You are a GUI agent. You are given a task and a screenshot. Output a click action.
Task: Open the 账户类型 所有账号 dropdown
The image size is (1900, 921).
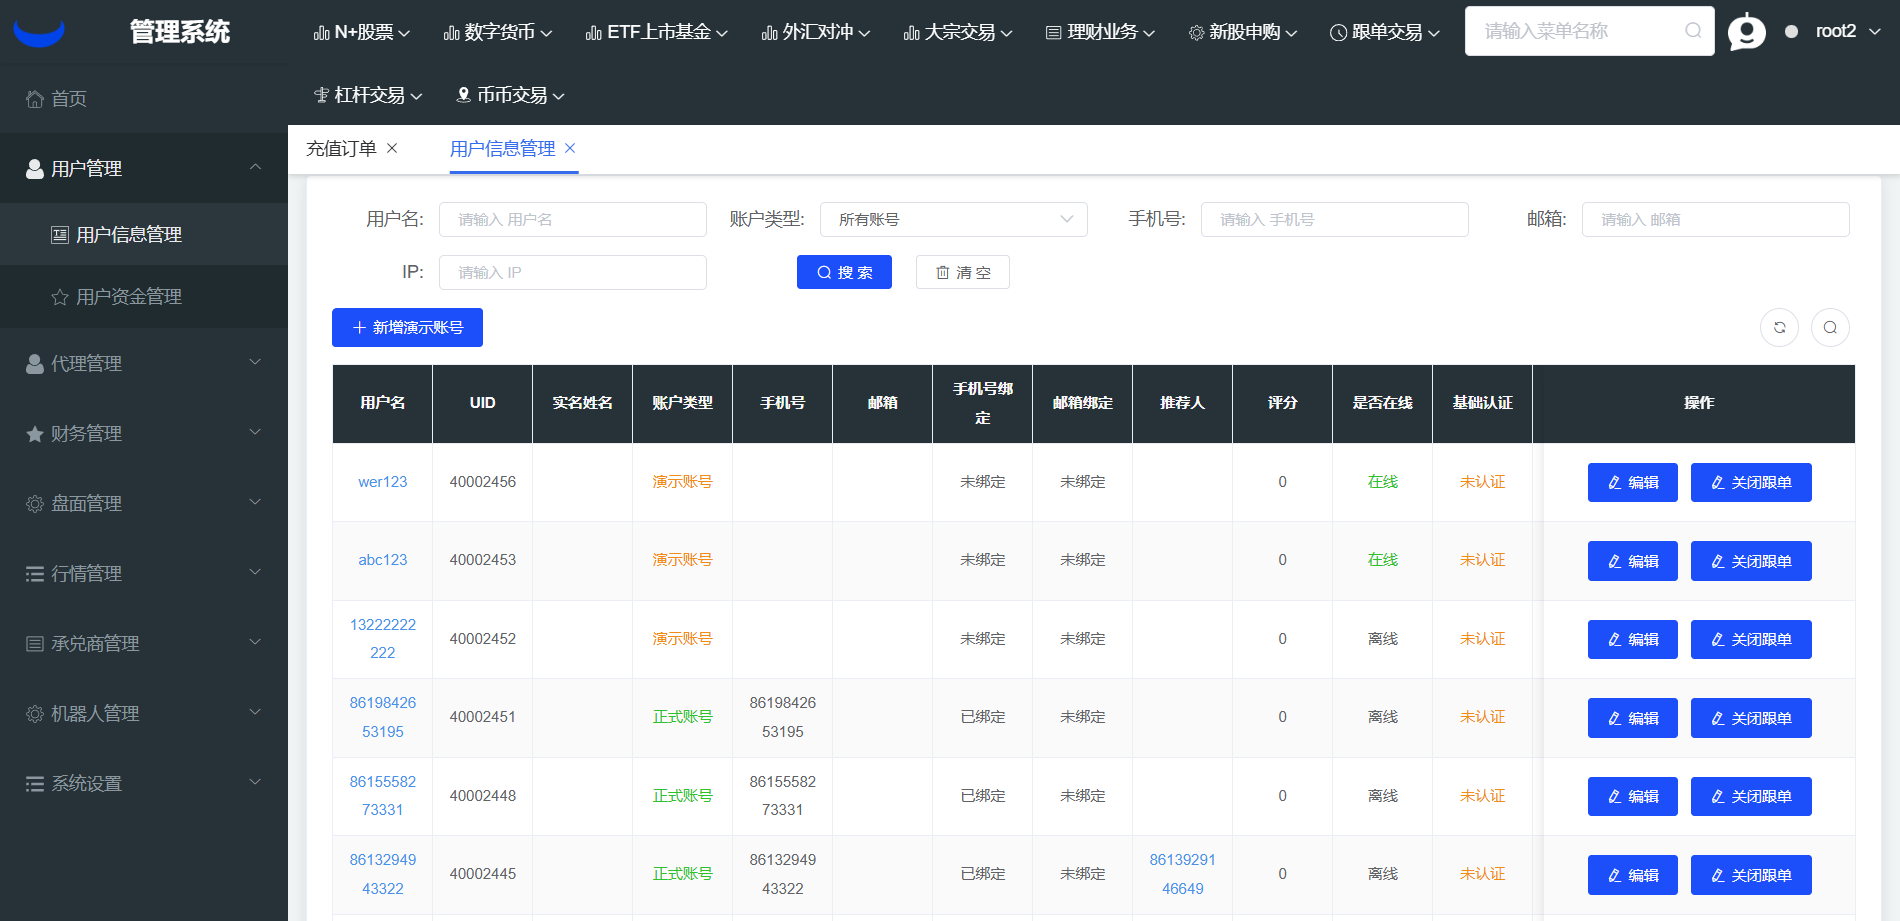coord(954,219)
